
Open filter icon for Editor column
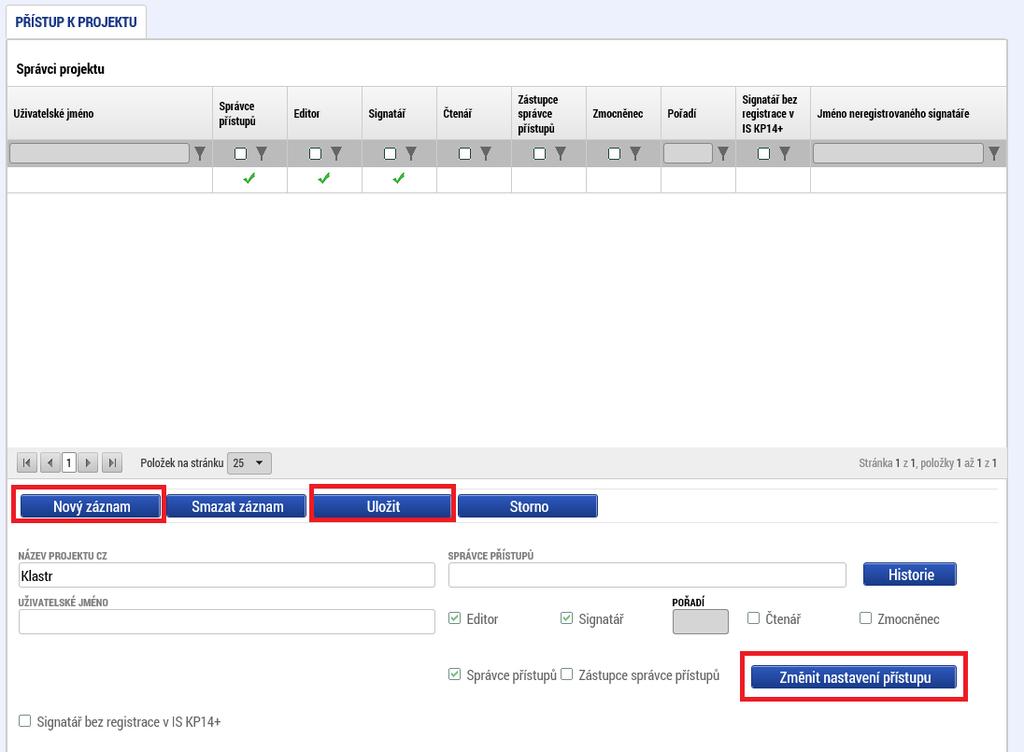[336, 153]
